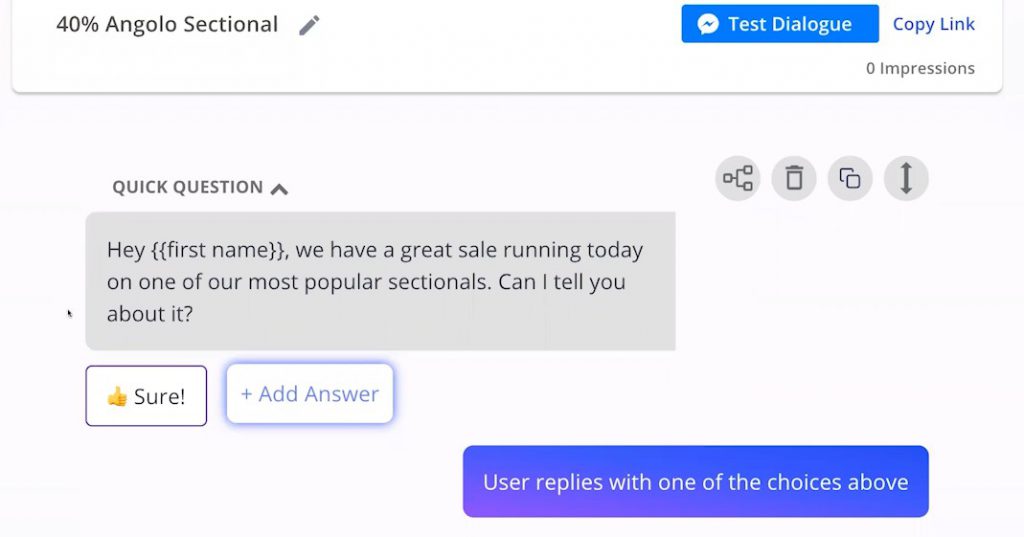
Task: Delete the Quick Question block via trash icon
Action: click(794, 178)
